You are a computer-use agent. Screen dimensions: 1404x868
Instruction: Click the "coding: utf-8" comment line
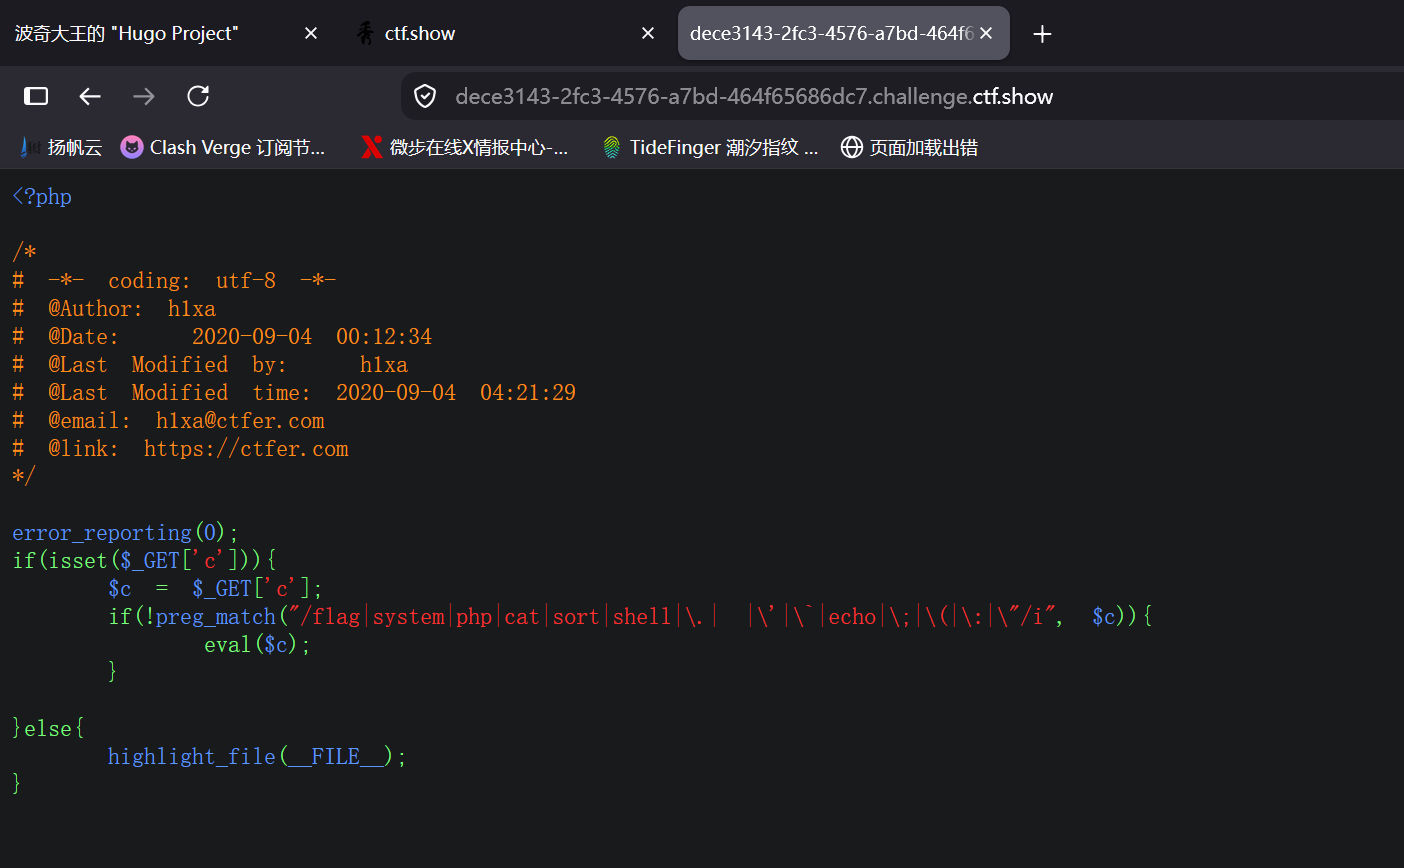point(174,281)
